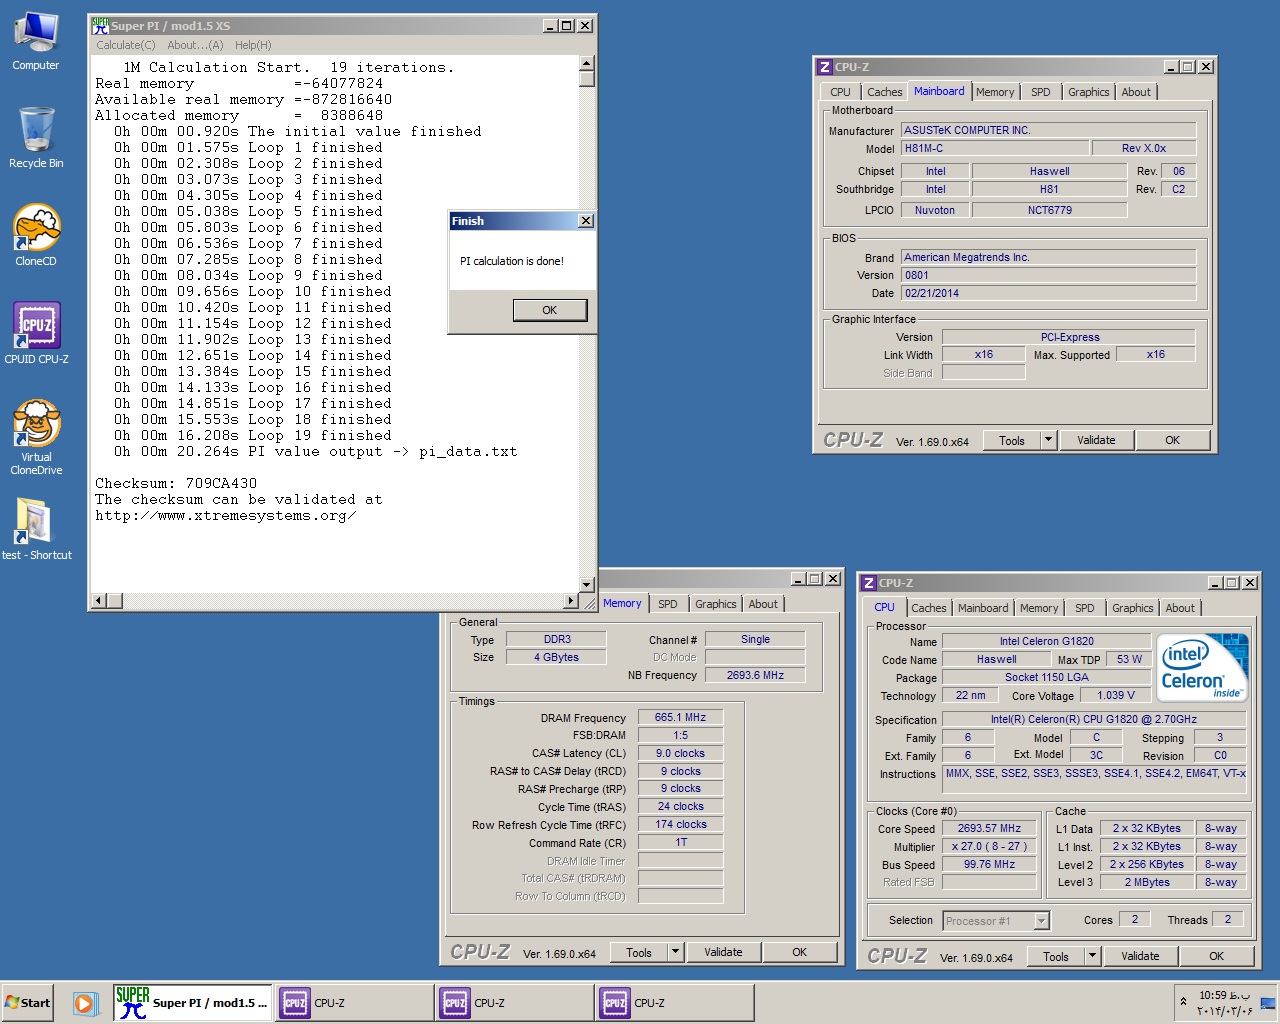This screenshot has height=1024, width=1280.
Task: Click Tools in the Celeron CPU window
Action: [x=1056, y=956]
